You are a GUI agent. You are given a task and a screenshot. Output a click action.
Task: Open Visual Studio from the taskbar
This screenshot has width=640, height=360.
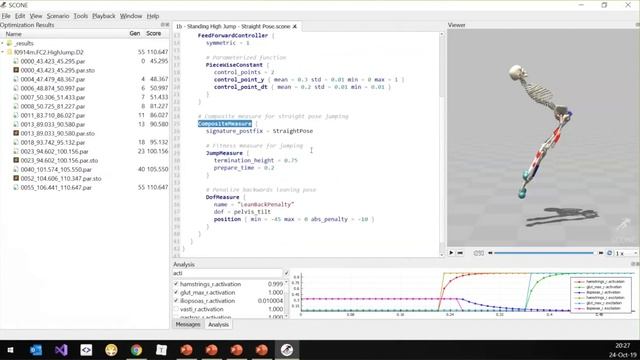point(61,350)
